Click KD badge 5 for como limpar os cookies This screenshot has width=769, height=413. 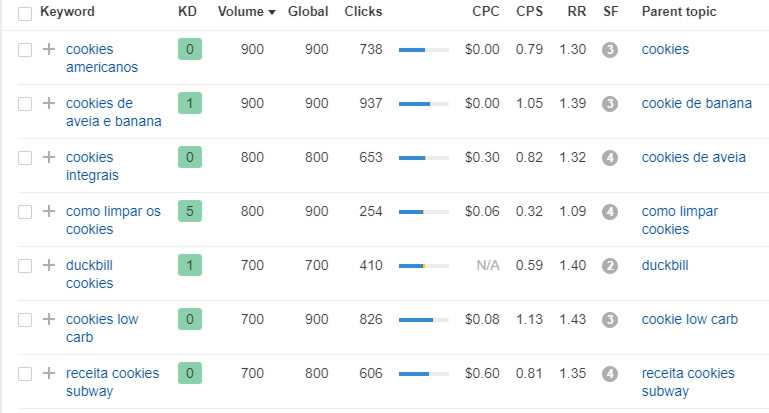(190, 211)
